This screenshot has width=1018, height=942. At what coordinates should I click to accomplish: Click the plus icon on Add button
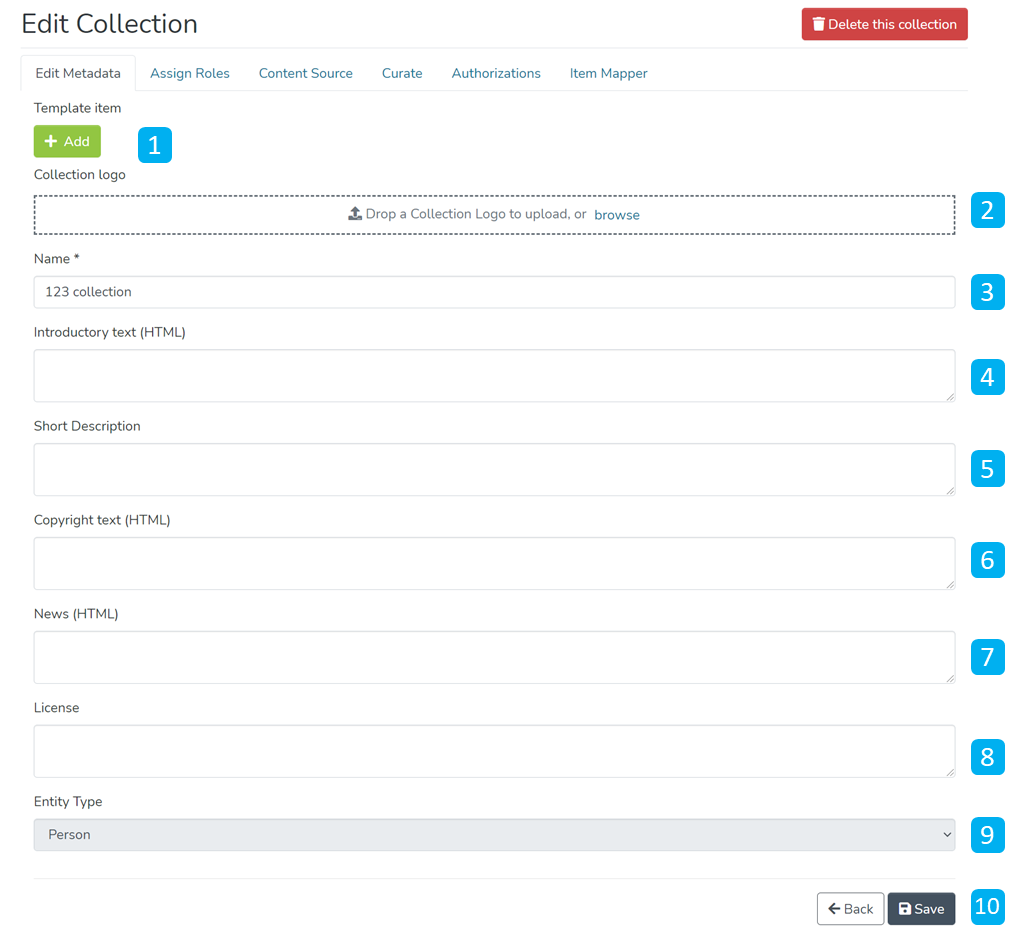pos(51,142)
